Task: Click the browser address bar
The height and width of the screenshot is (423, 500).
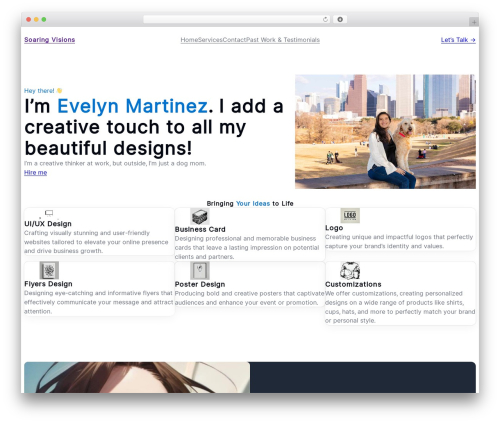Action: (237, 20)
